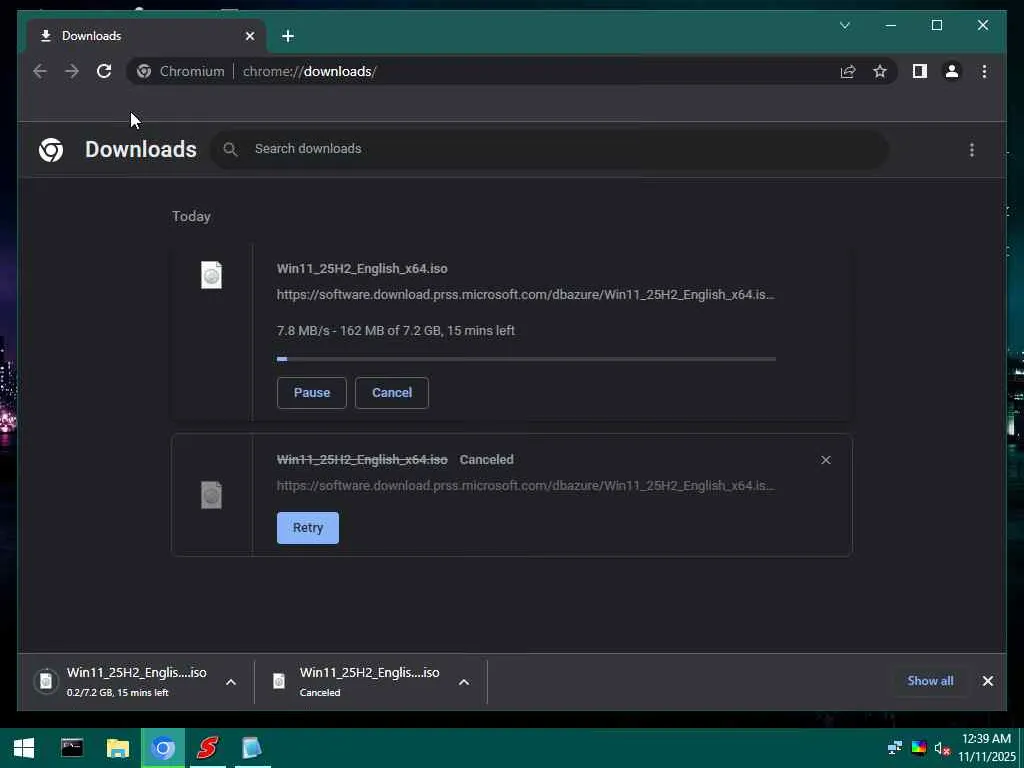Open the tab search dropdown arrow

click(844, 25)
